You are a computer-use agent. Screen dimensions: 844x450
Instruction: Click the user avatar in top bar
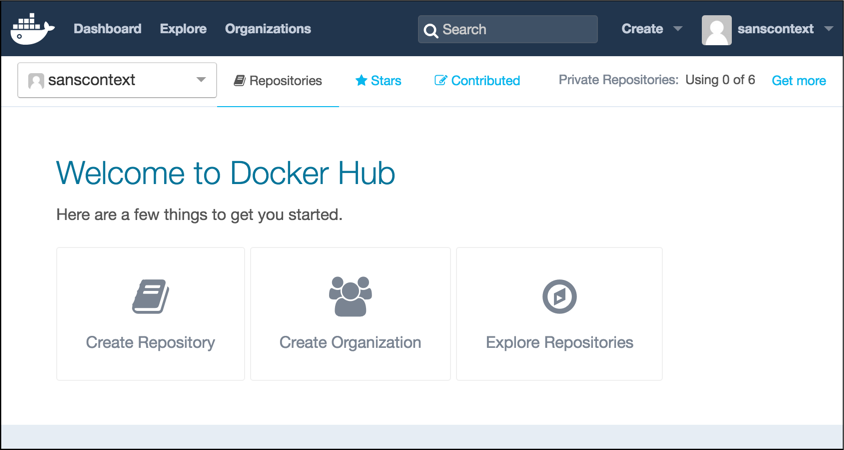[716, 30]
